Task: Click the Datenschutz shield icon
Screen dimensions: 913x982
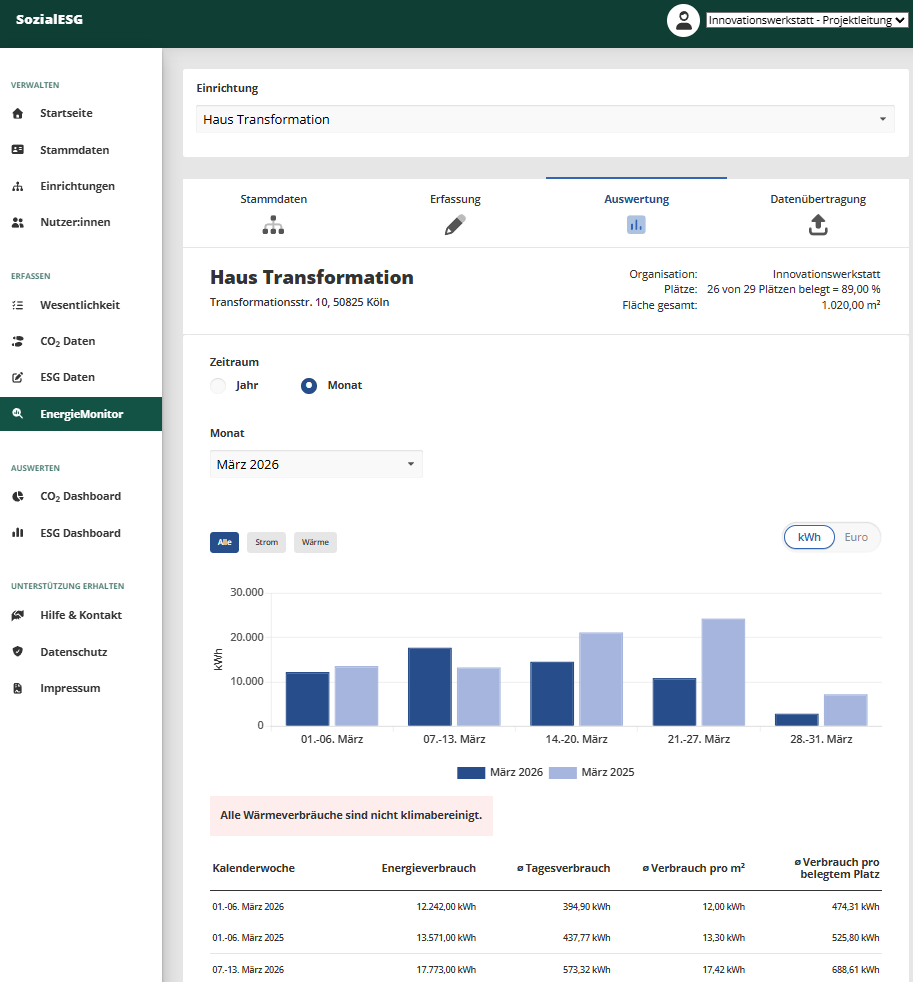Action: point(18,651)
